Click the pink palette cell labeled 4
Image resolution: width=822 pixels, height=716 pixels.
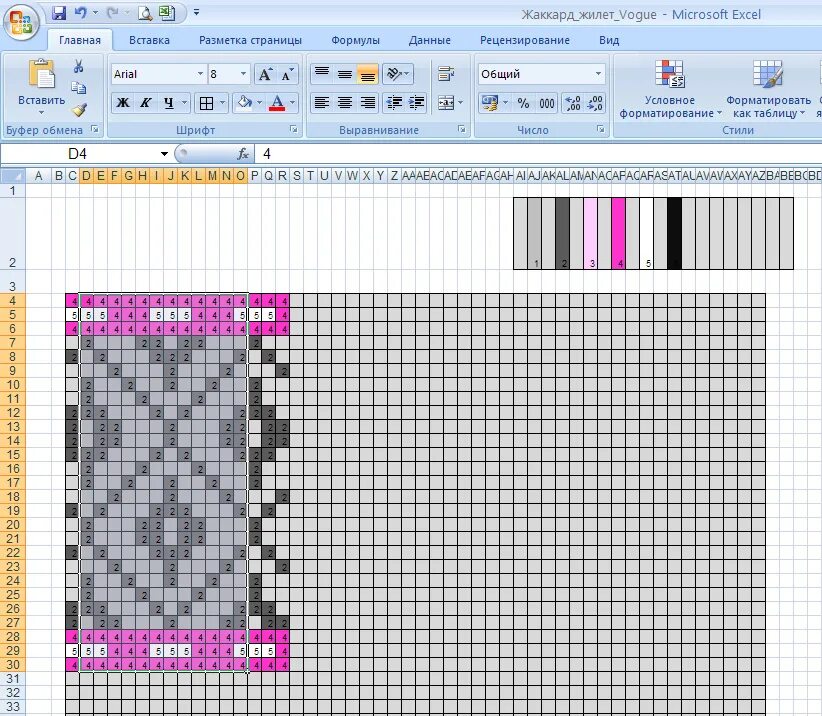point(619,233)
